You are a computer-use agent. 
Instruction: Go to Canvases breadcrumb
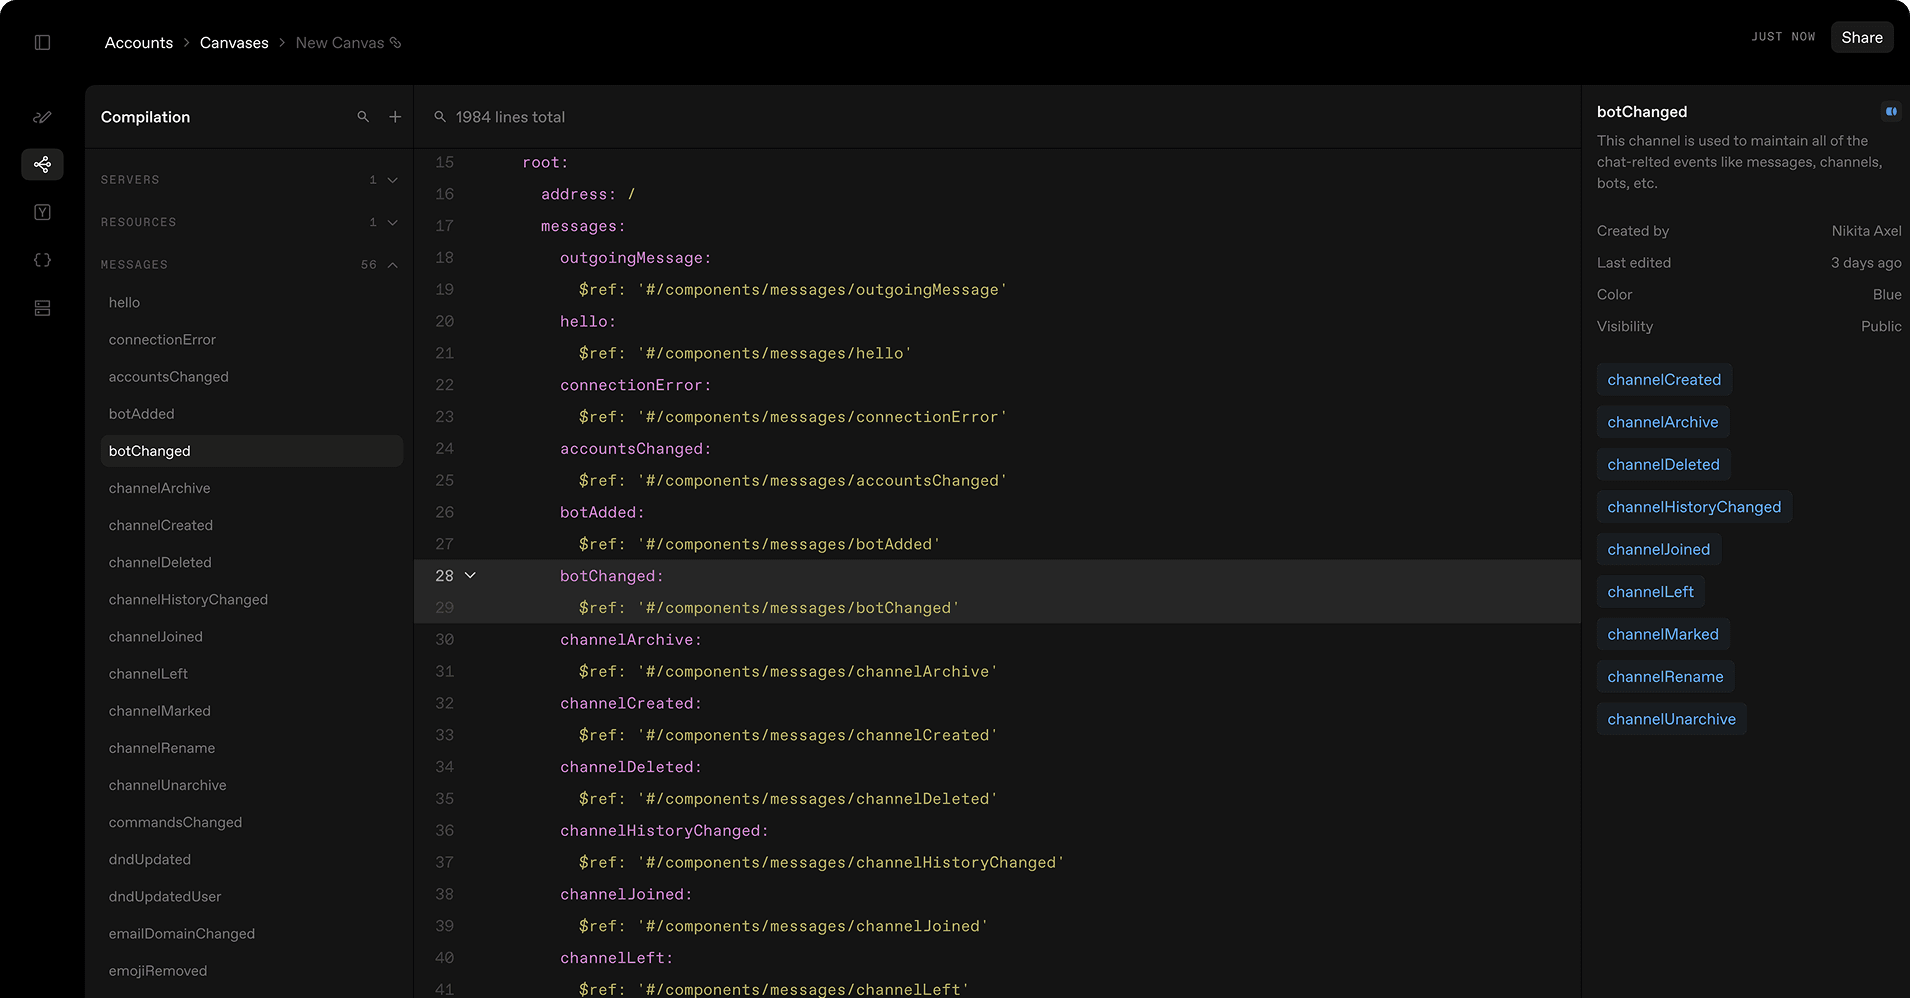click(x=234, y=43)
